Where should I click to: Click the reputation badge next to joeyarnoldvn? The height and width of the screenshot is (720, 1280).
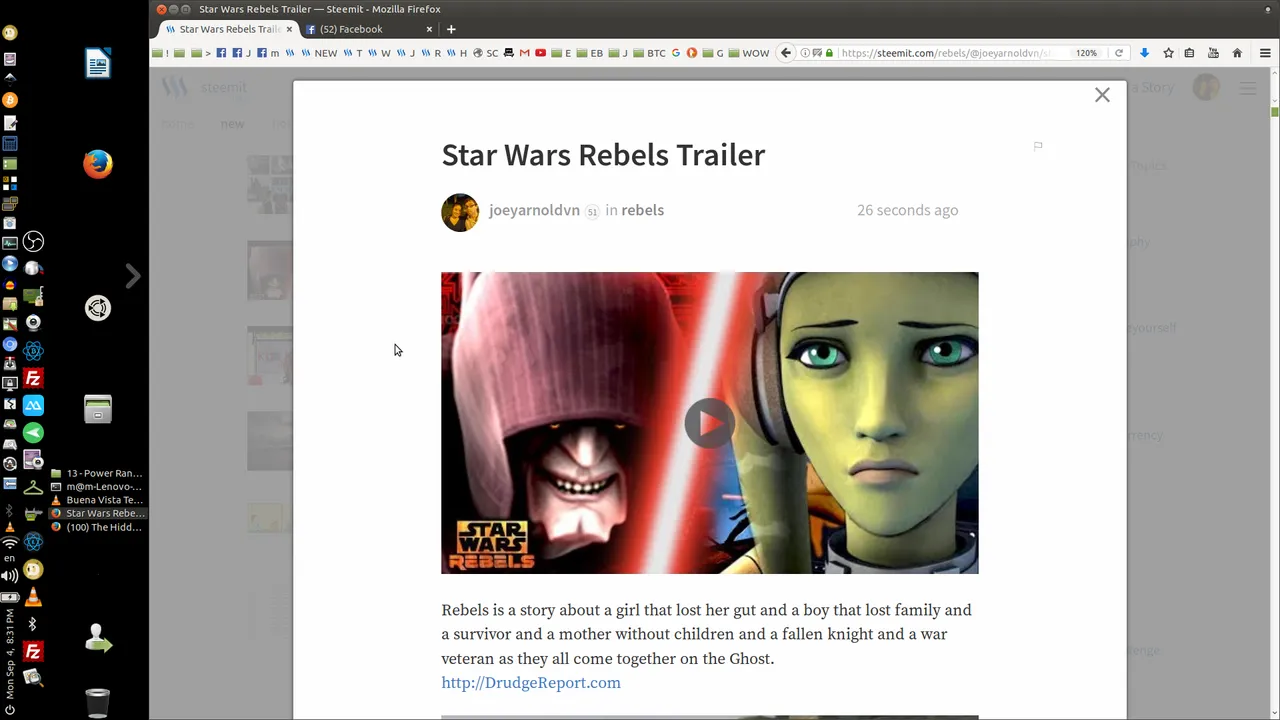[592, 211]
